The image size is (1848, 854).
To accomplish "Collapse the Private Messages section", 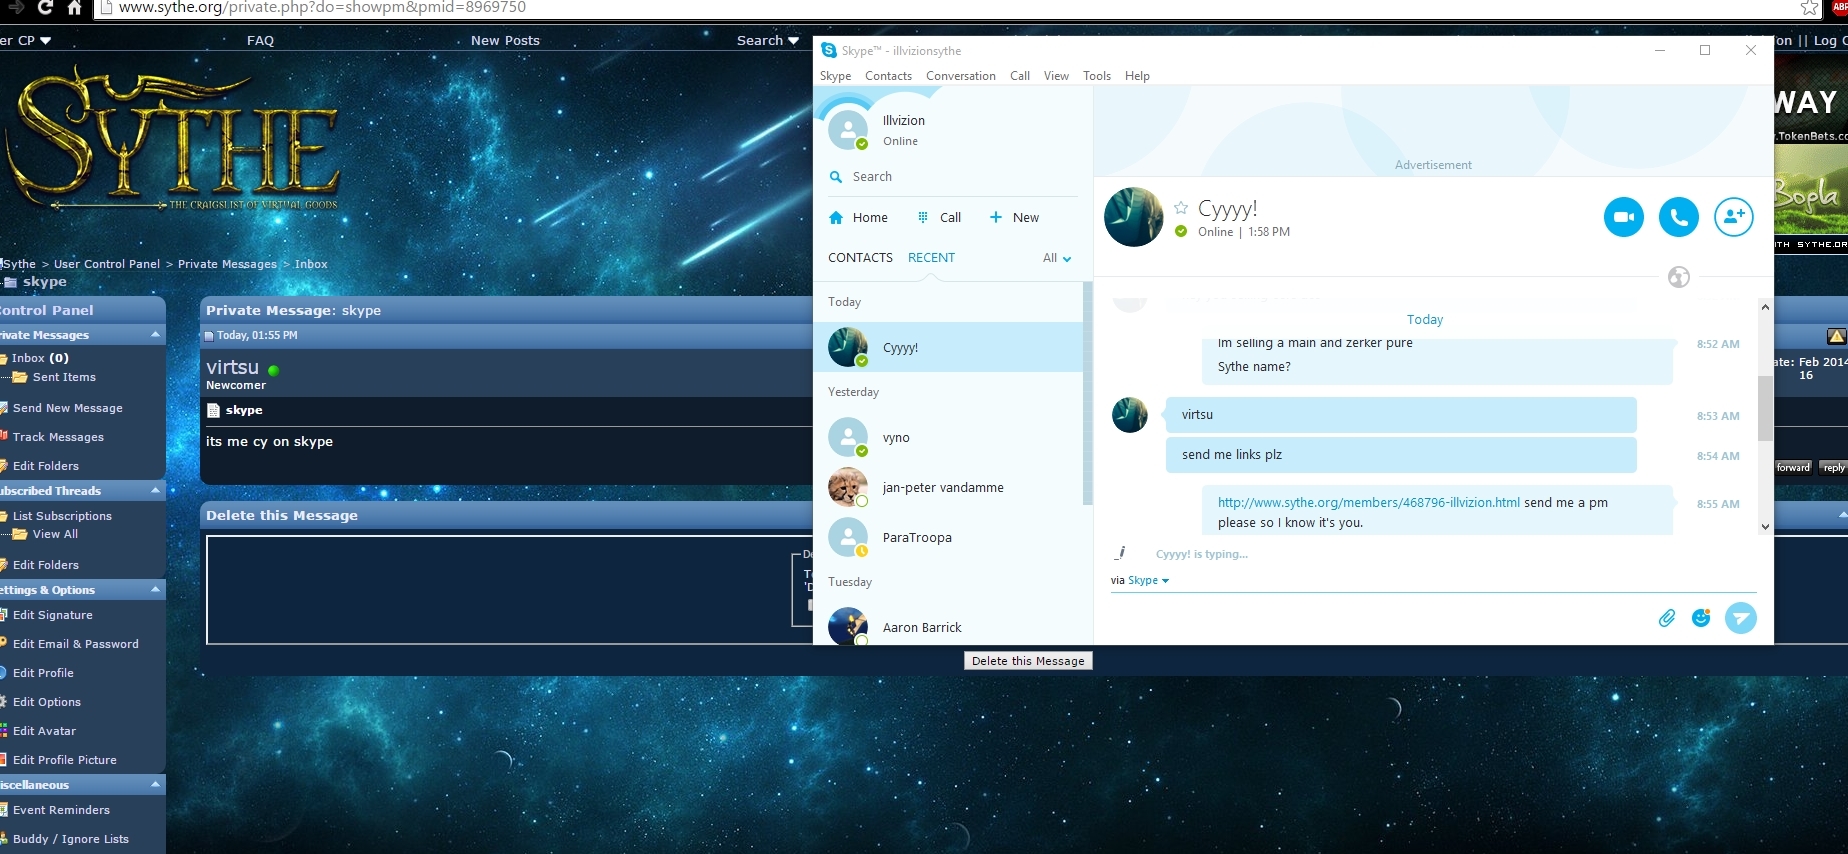I will pos(155,335).
